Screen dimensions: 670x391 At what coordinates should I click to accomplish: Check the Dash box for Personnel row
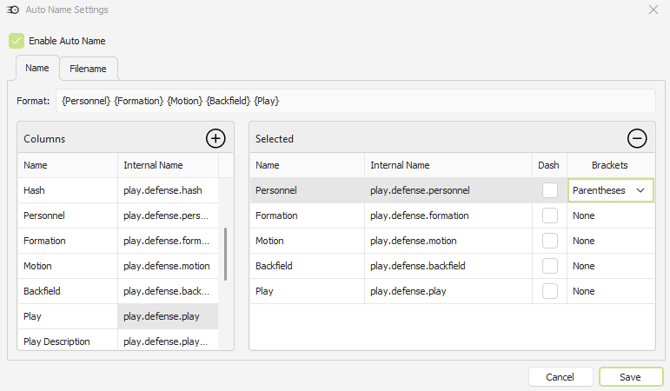tap(550, 190)
